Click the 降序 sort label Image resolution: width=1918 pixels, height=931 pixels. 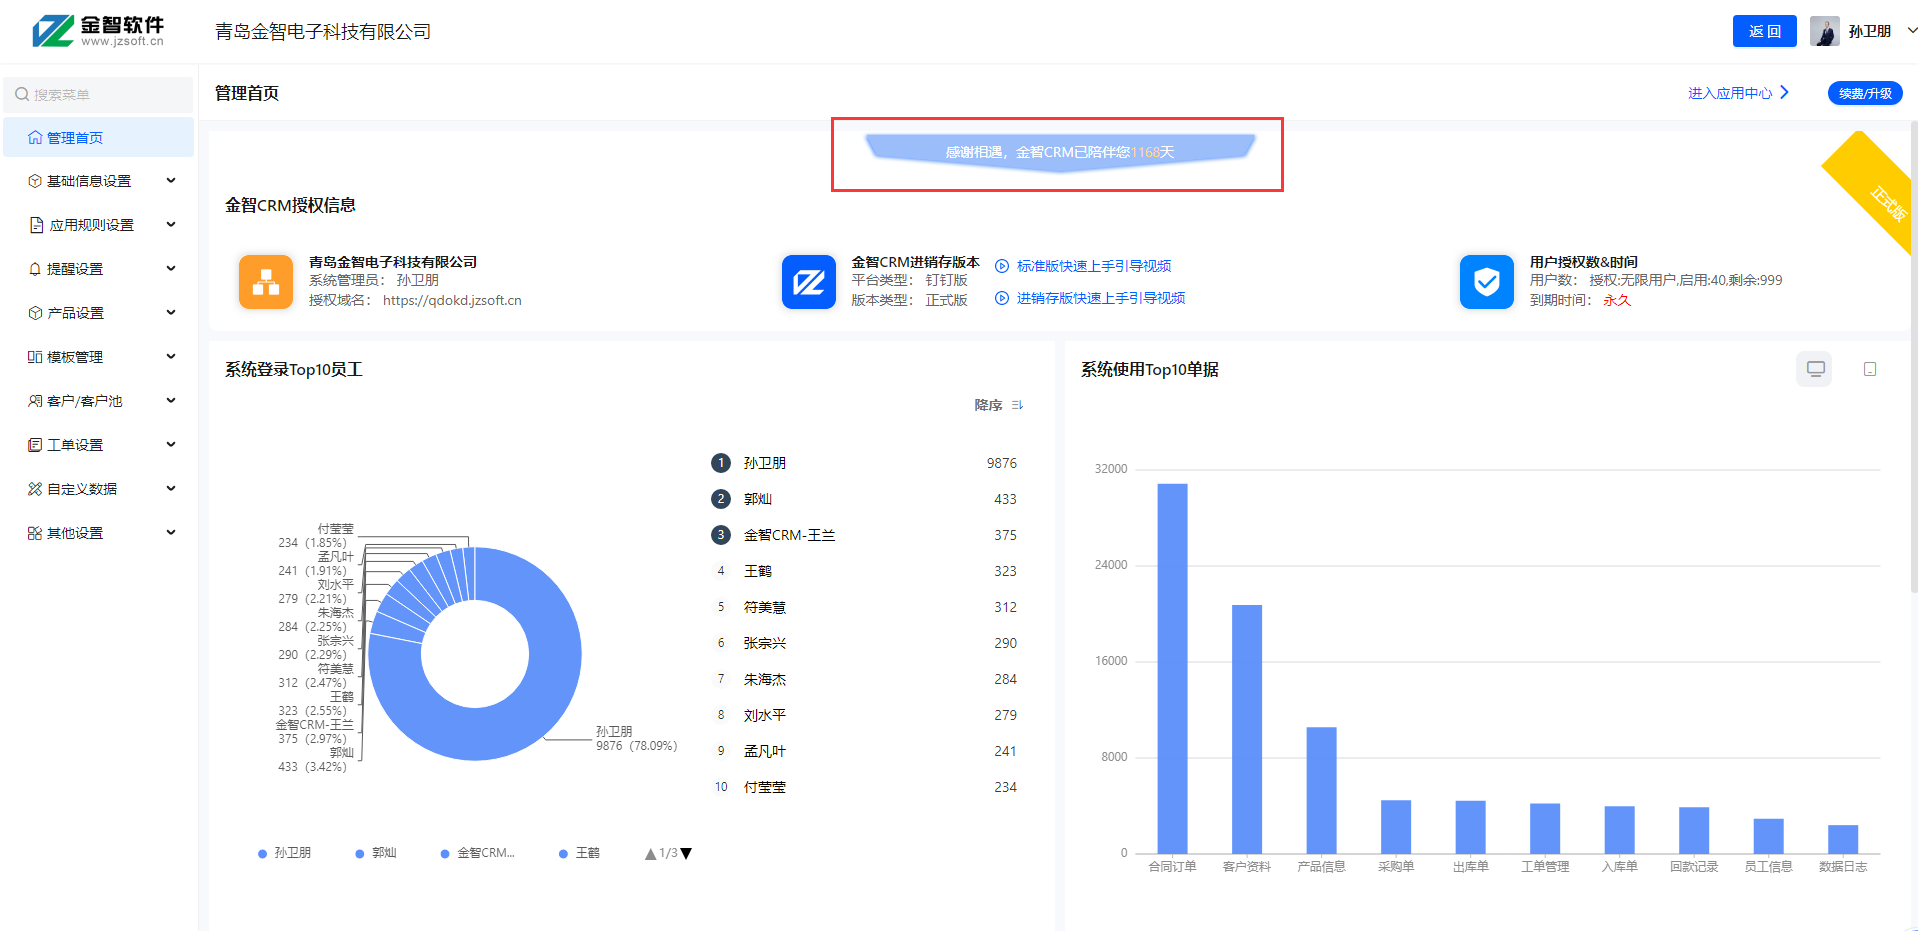[988, 405]
